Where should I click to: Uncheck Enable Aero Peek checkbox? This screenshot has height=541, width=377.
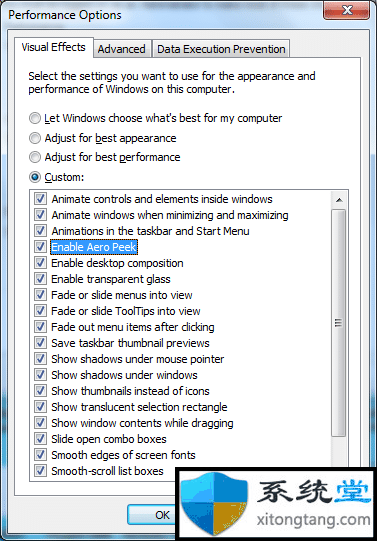[40, 247]
